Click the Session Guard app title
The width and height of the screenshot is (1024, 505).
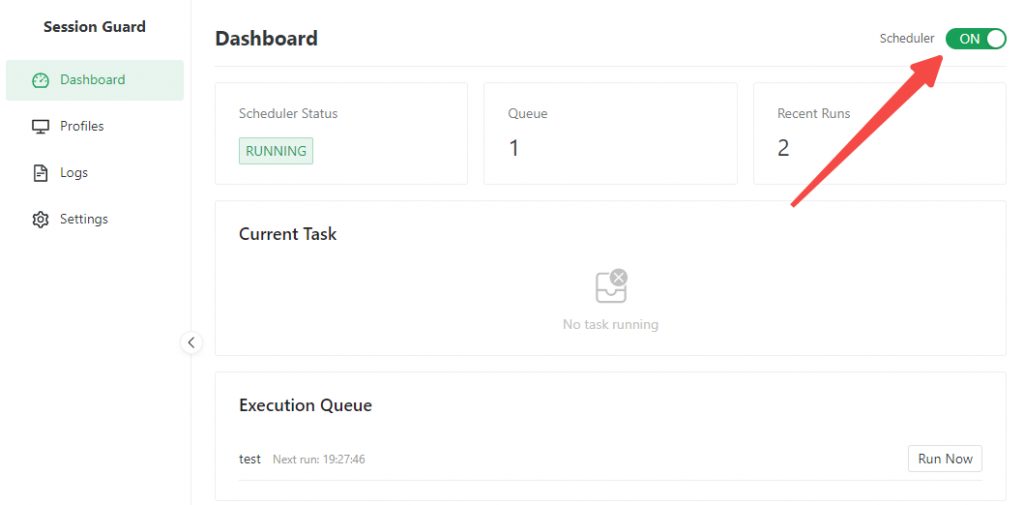click(94, 27)
